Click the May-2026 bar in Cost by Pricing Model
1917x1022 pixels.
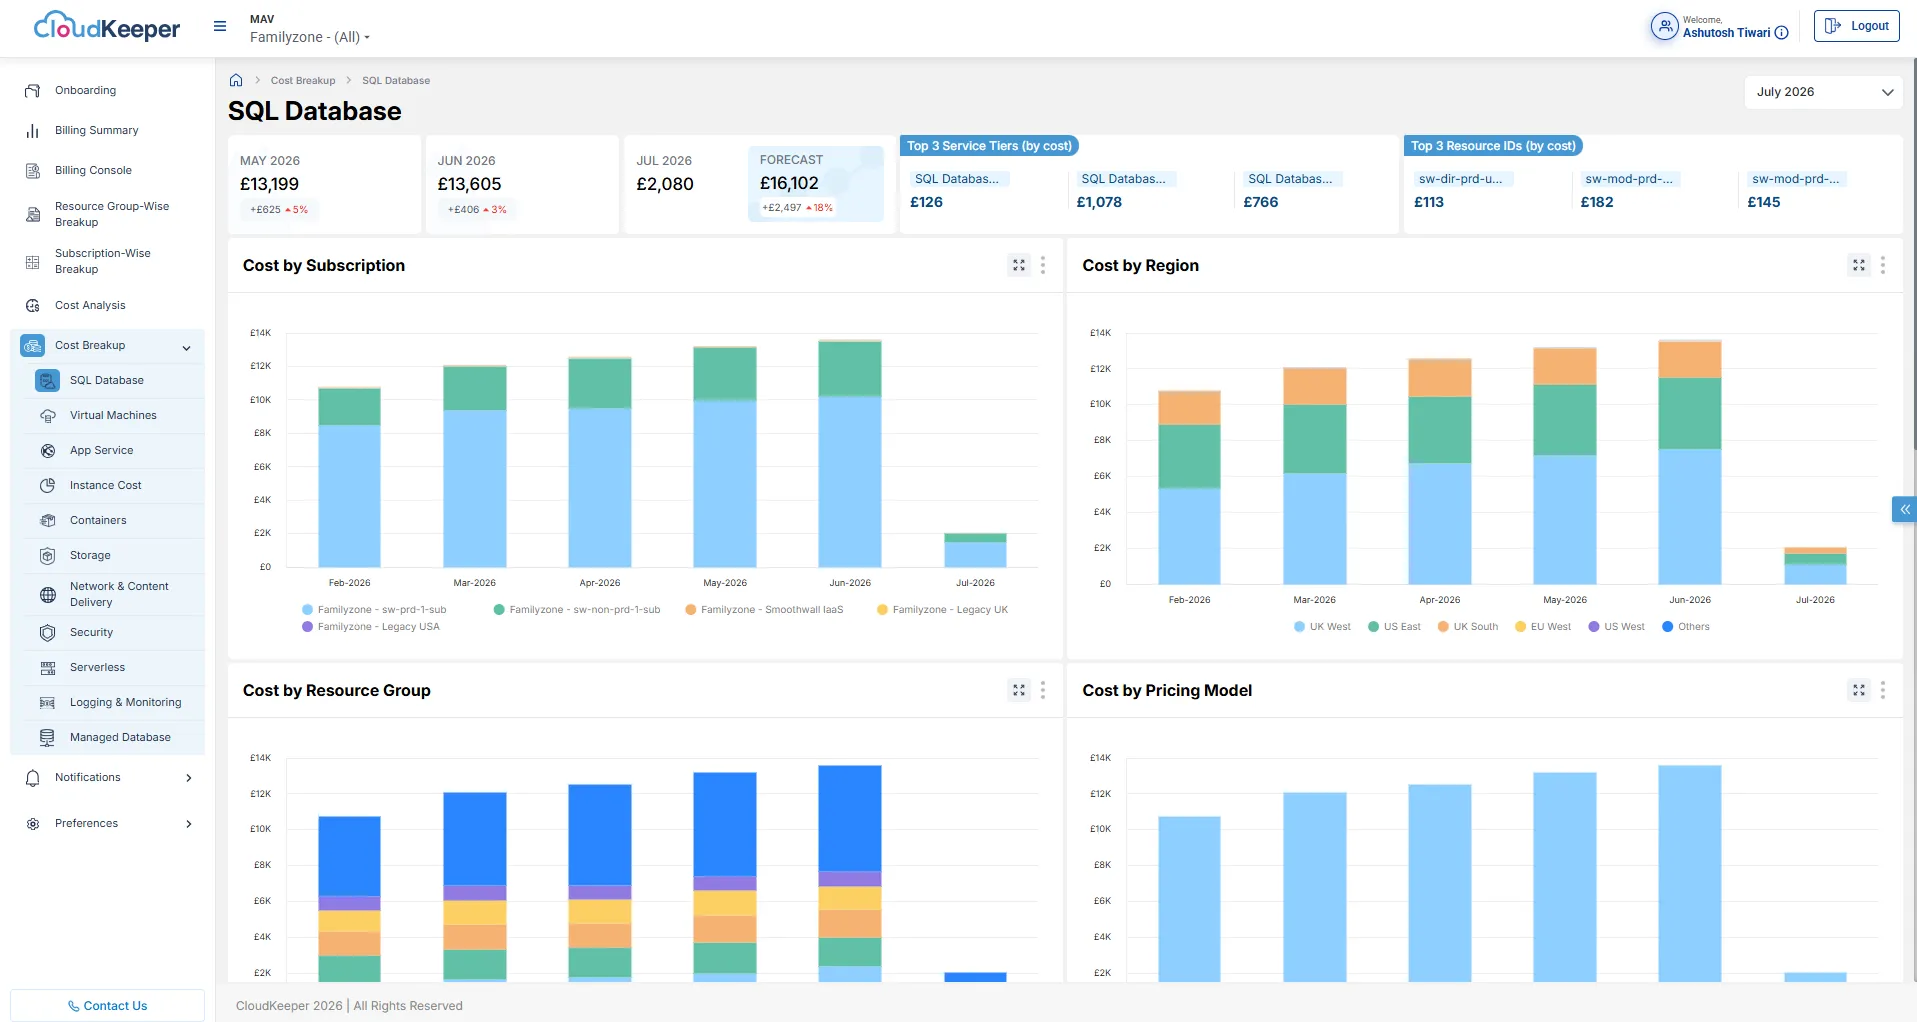pos(1565,877)
